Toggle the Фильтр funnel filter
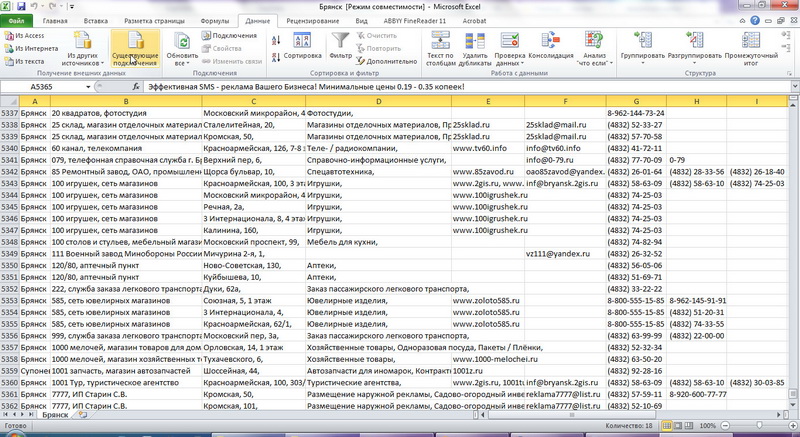Image resolution: width=800 pixels, height=437 pixels. point(340,46)
